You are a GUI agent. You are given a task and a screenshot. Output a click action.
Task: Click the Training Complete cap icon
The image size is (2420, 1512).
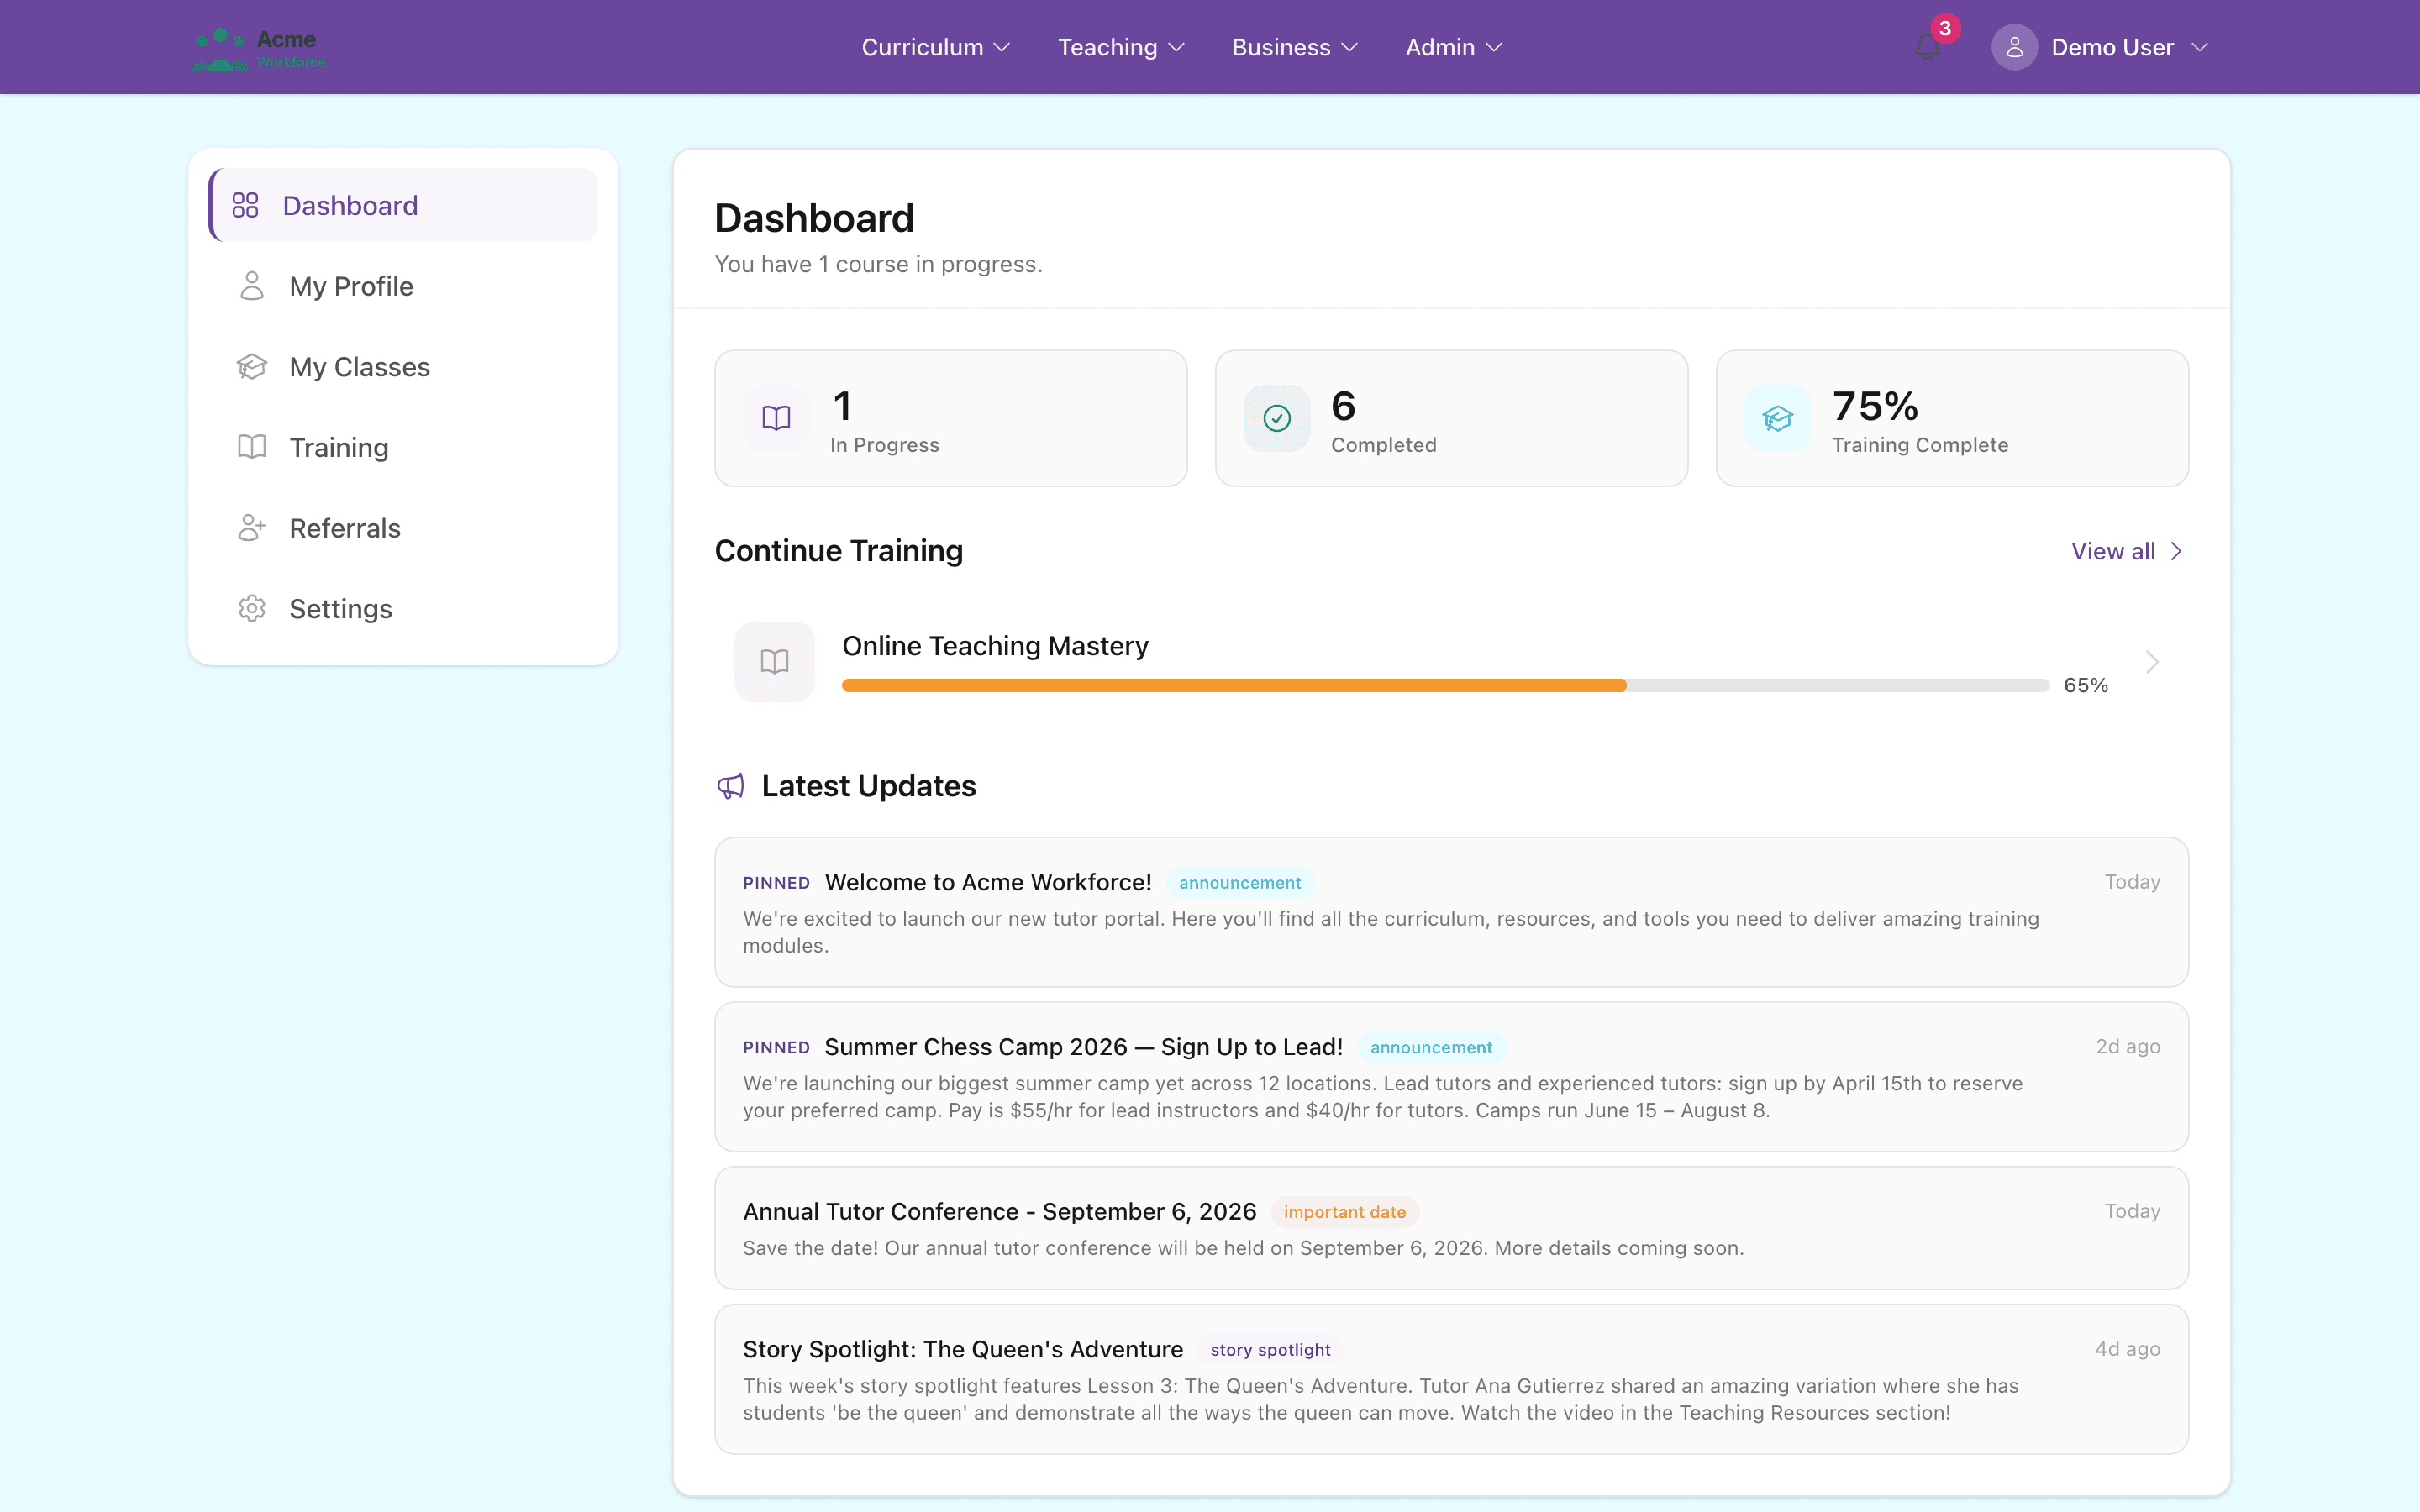[1778, 418]
